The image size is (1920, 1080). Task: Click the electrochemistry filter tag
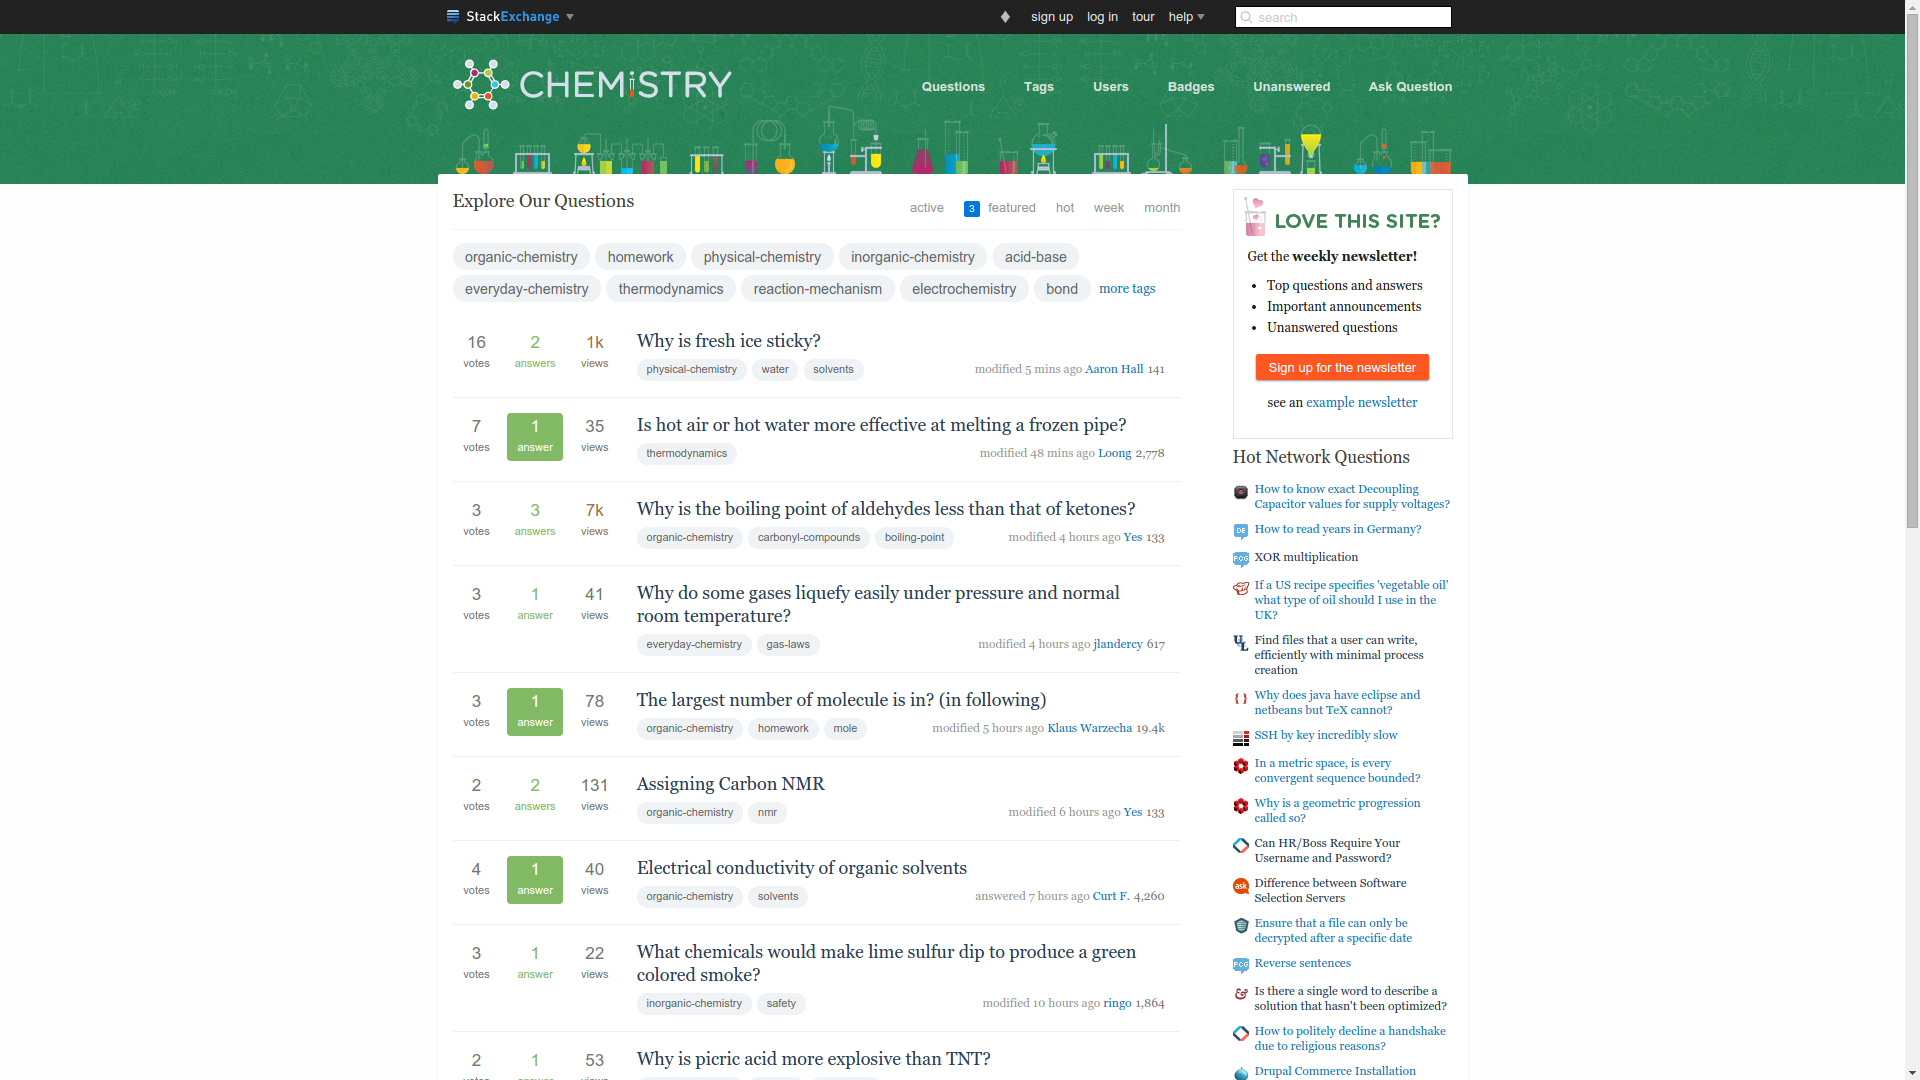[965, 287]
